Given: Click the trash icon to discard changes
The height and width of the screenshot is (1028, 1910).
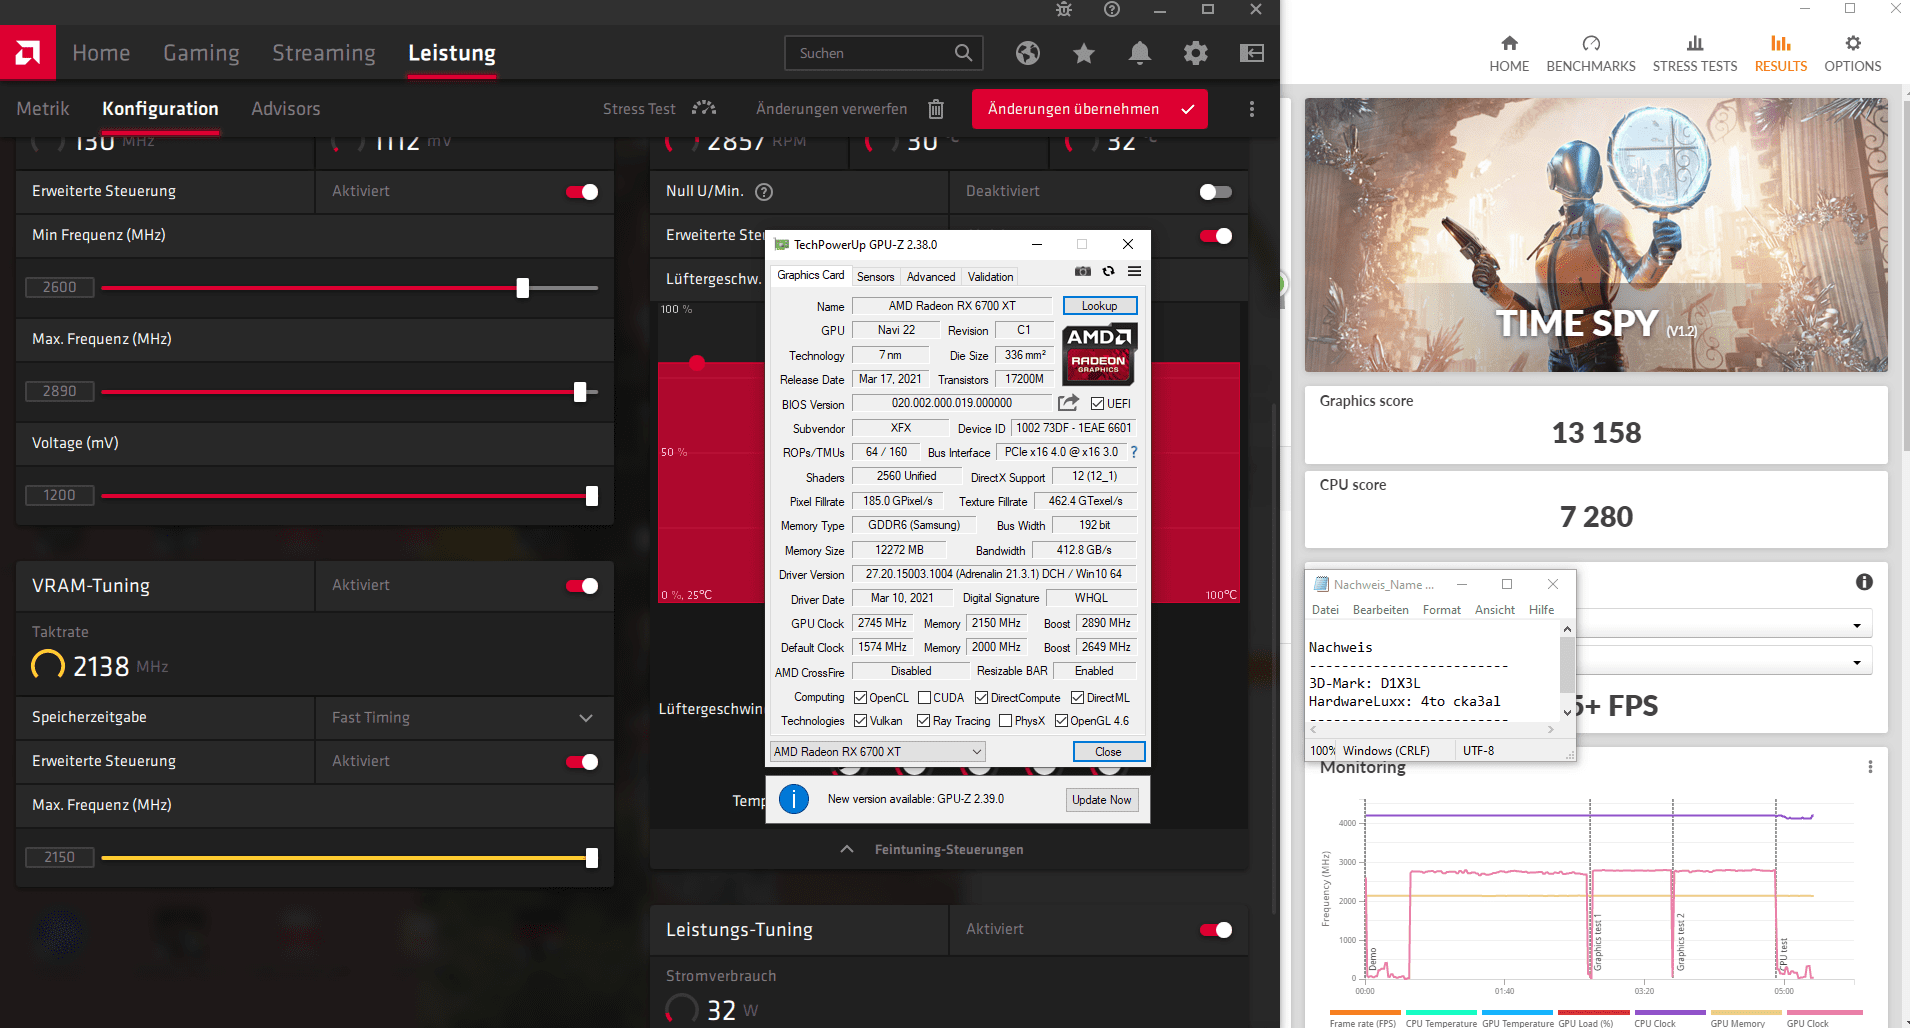Looking at the screenshot, I should pos(936,109).
